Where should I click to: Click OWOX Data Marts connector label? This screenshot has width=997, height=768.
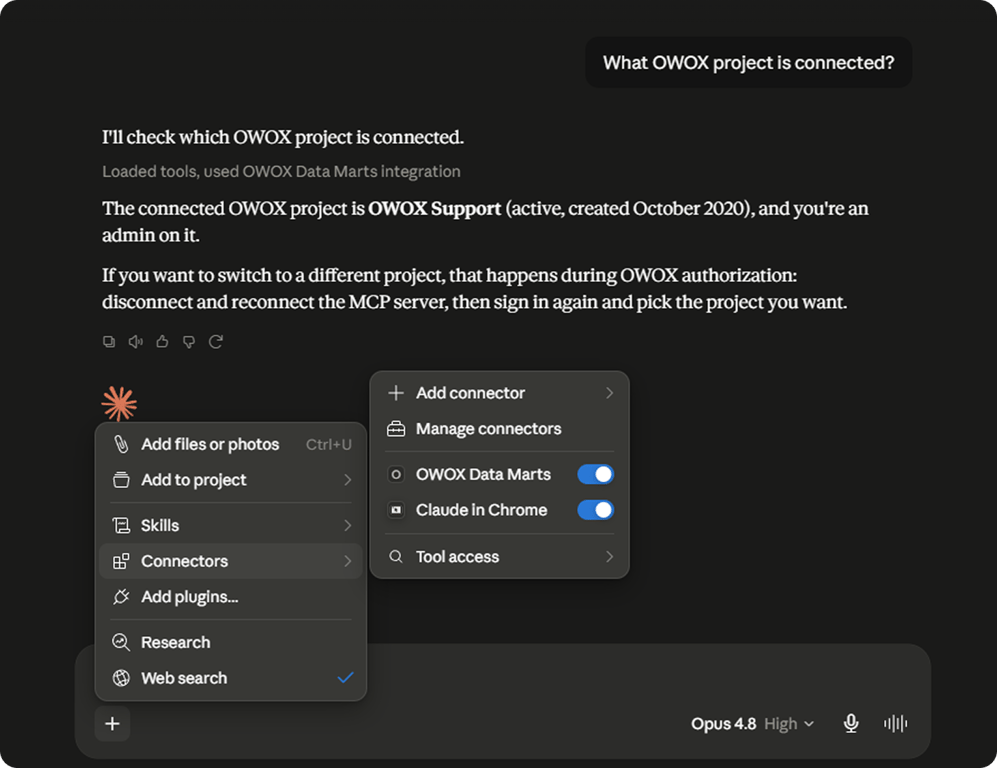(x=483, y=474)
